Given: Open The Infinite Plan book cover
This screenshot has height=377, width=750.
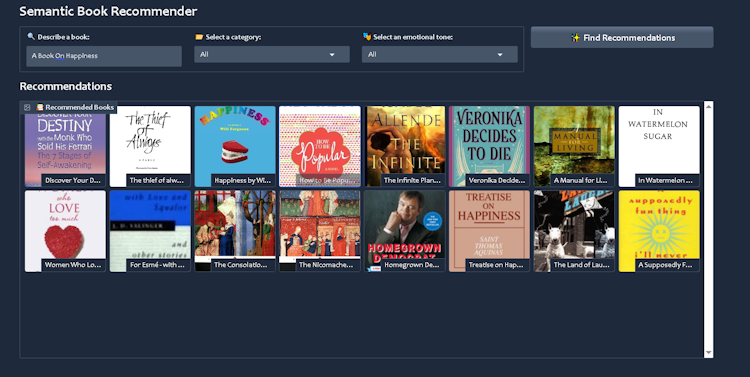Looking at the screenshot, I should click(x=405, y=146).
